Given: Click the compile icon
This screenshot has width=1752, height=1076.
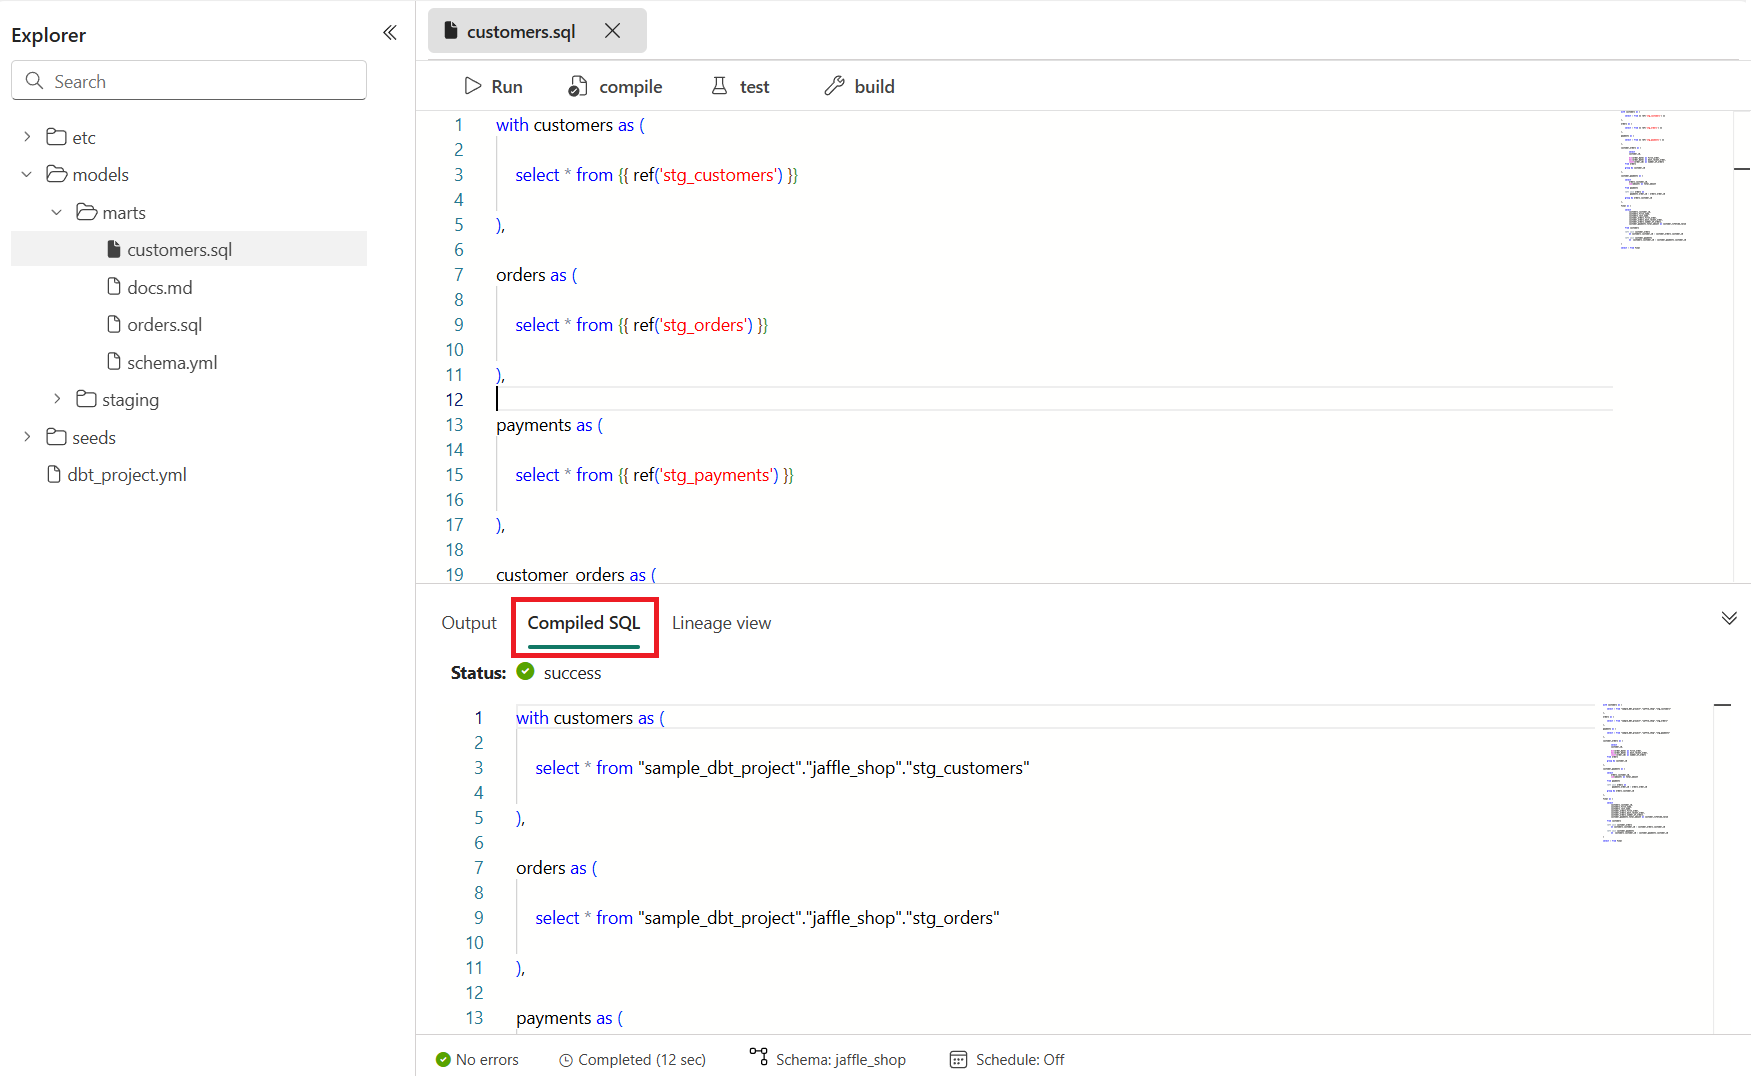Looking at the screenshot, I should [578, 86].
